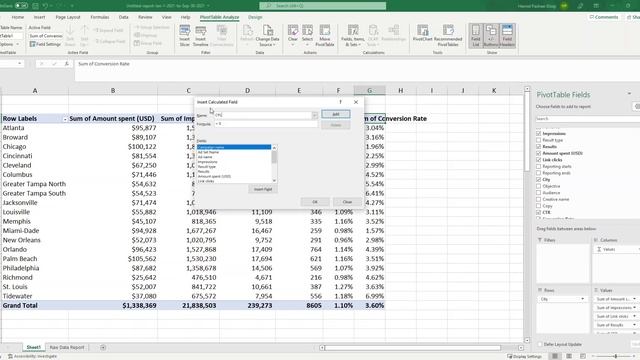This screenshot has width=640, height=360.
Task: Toggle the +/- Buttons icon
Action: click(x=491, y=36)
